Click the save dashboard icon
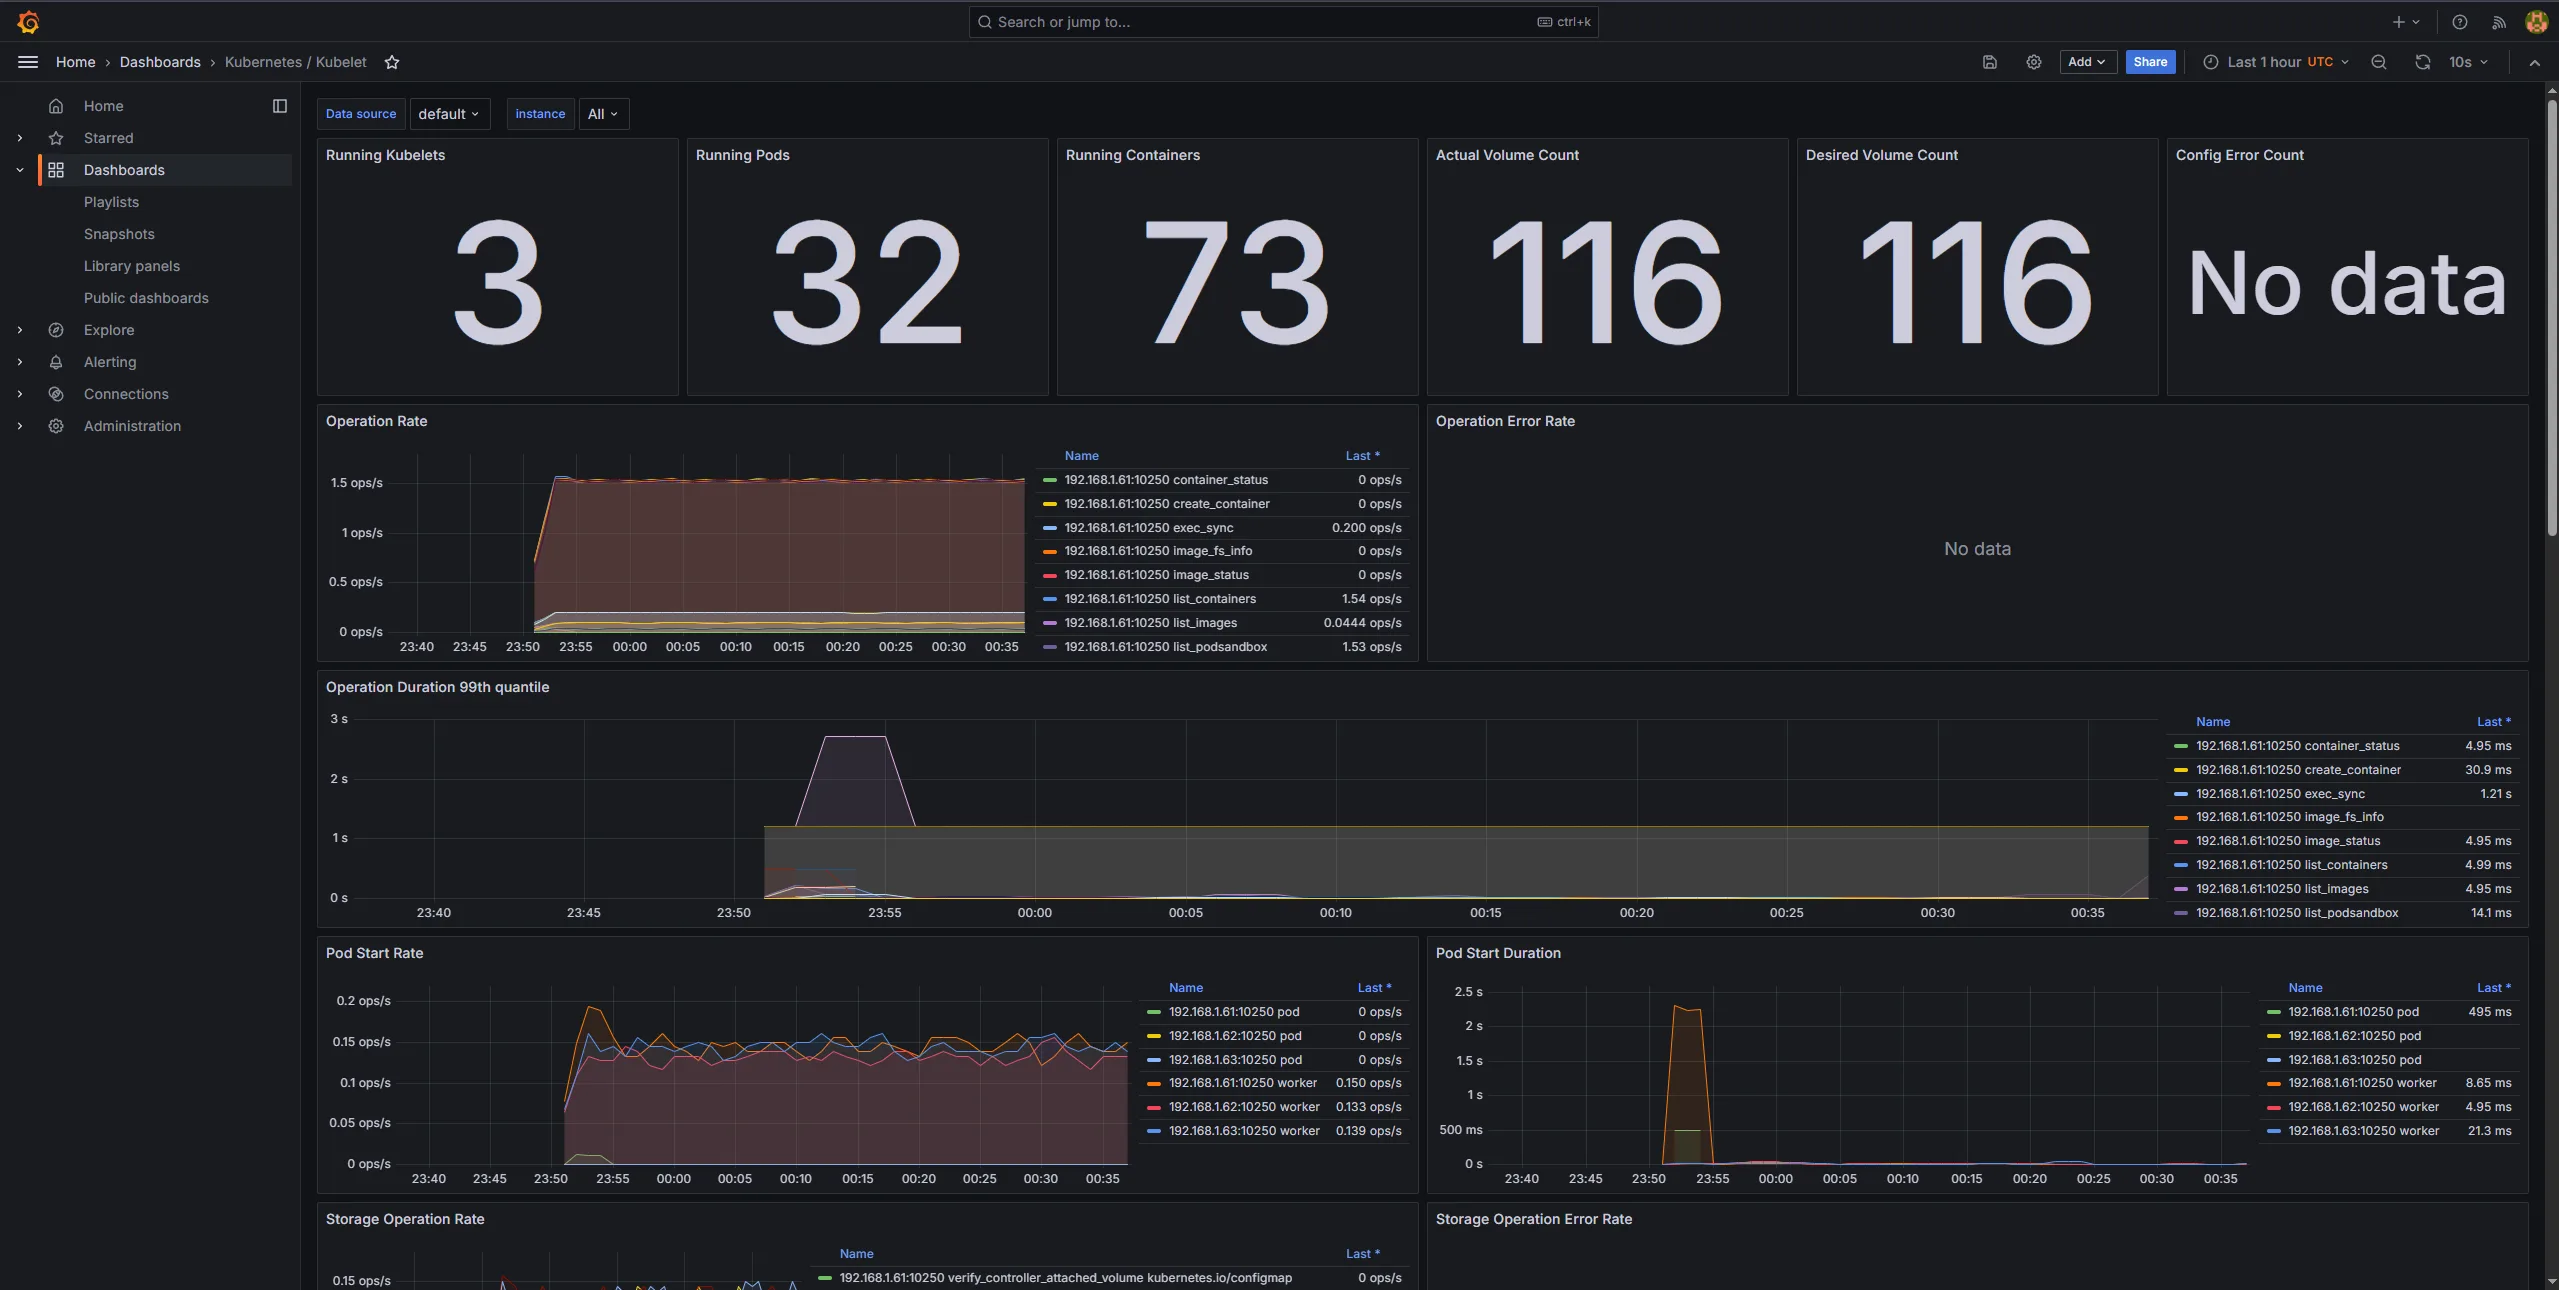 click(1990, 62)
